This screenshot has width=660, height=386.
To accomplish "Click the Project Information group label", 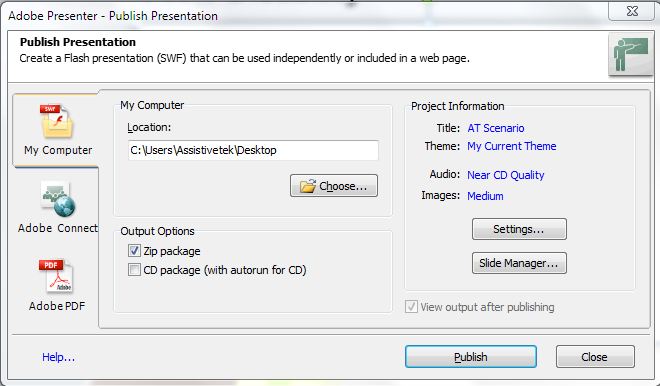I will (x=458, y=106).
